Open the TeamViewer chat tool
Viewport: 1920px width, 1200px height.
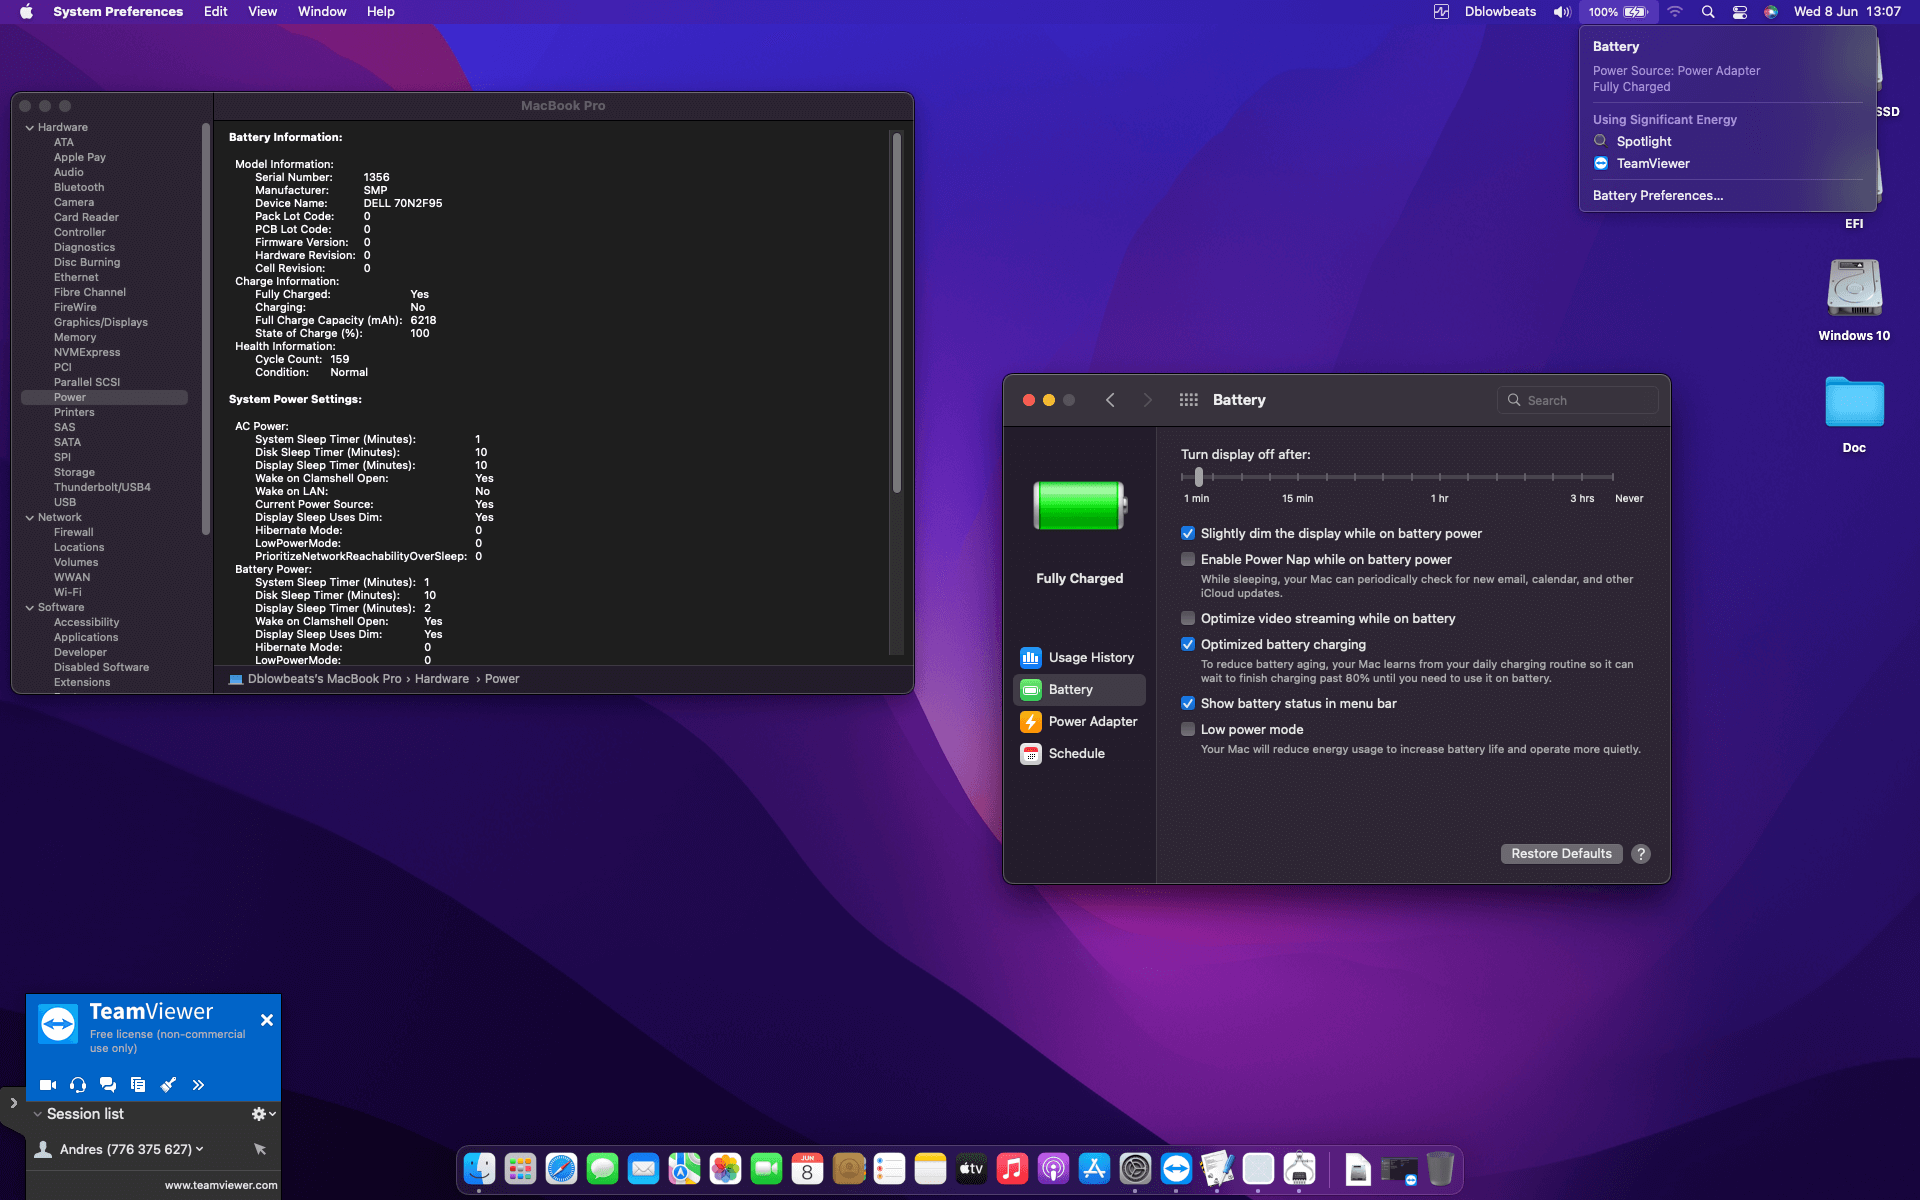pyautogui.click(x=107, y=1084)
